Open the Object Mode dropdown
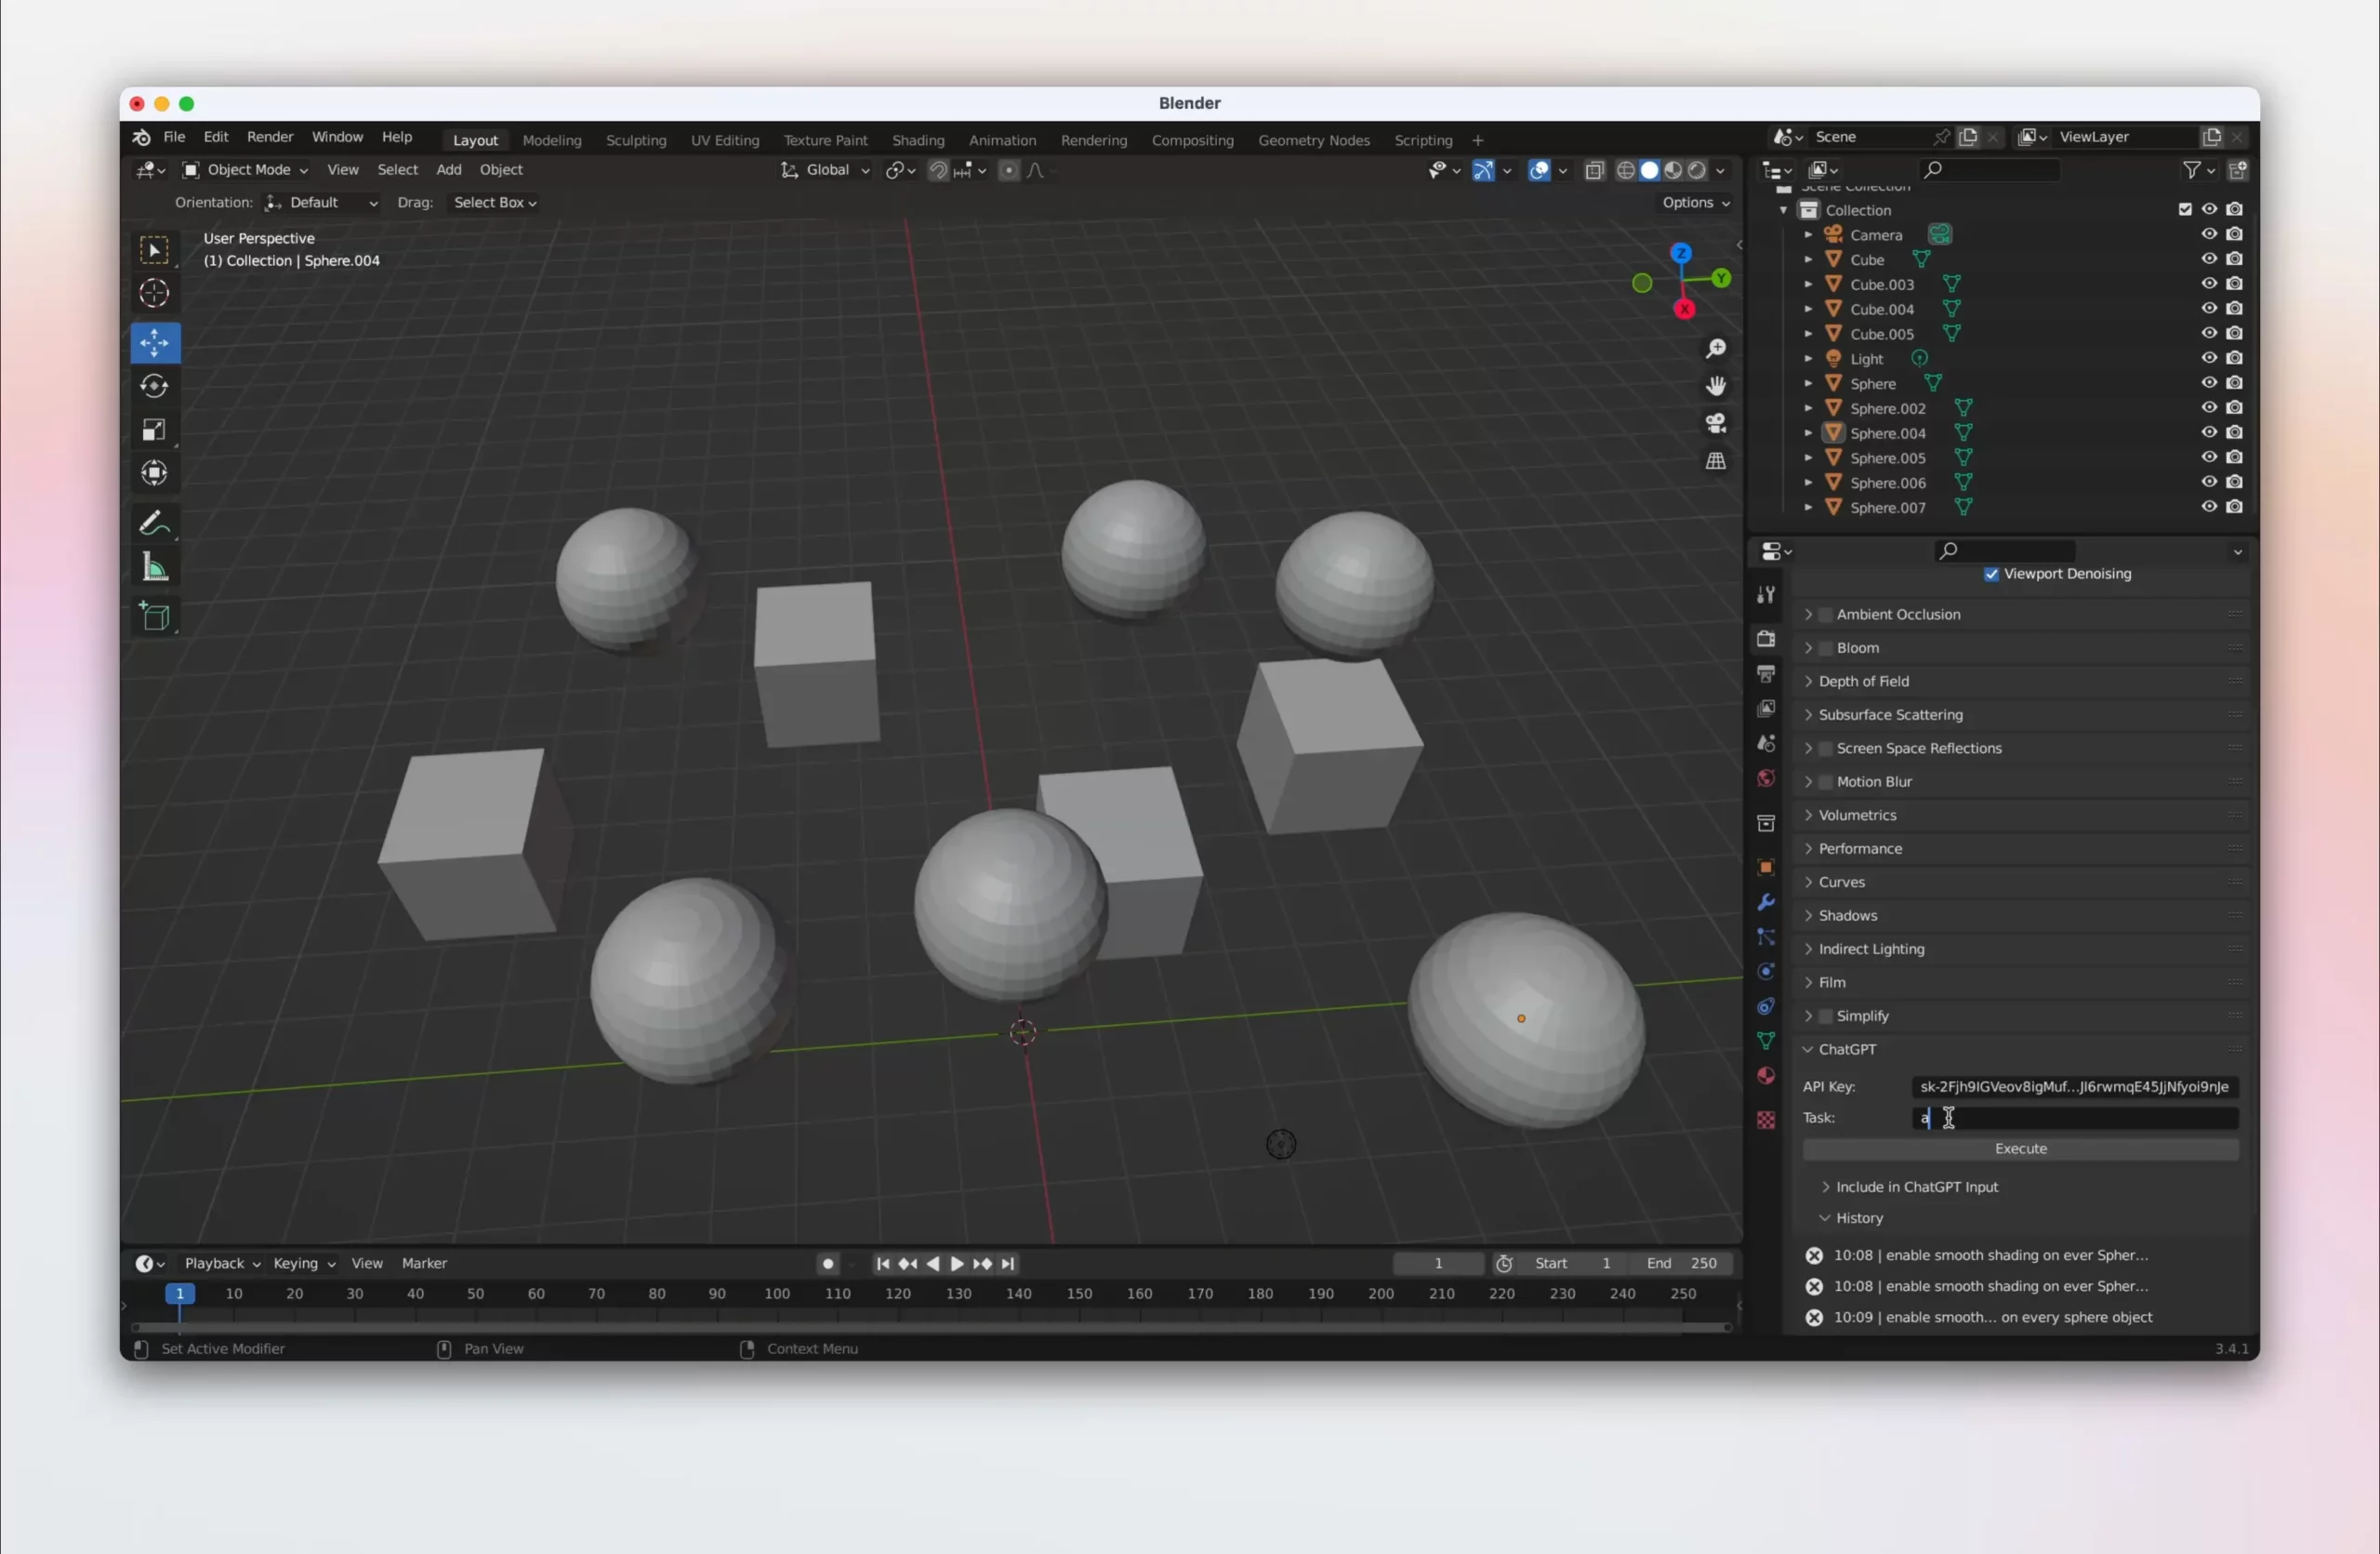 246,170
